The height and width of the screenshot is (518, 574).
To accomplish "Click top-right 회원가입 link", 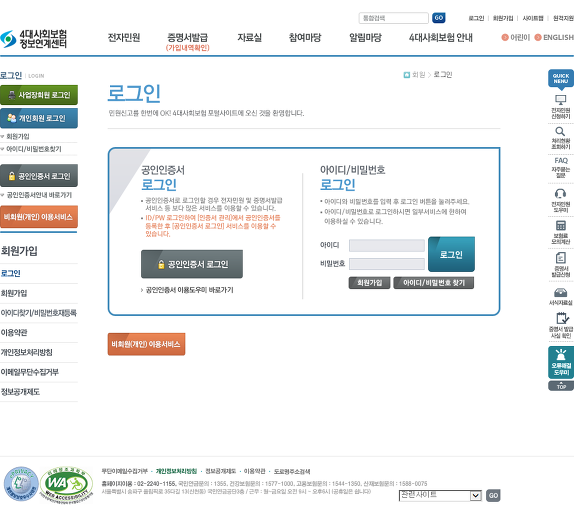I will point(503,18).
